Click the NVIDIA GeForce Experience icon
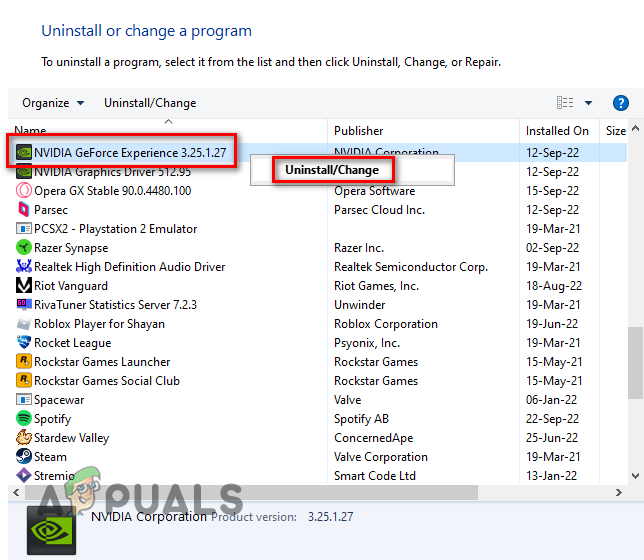 (x=24, y=152)
